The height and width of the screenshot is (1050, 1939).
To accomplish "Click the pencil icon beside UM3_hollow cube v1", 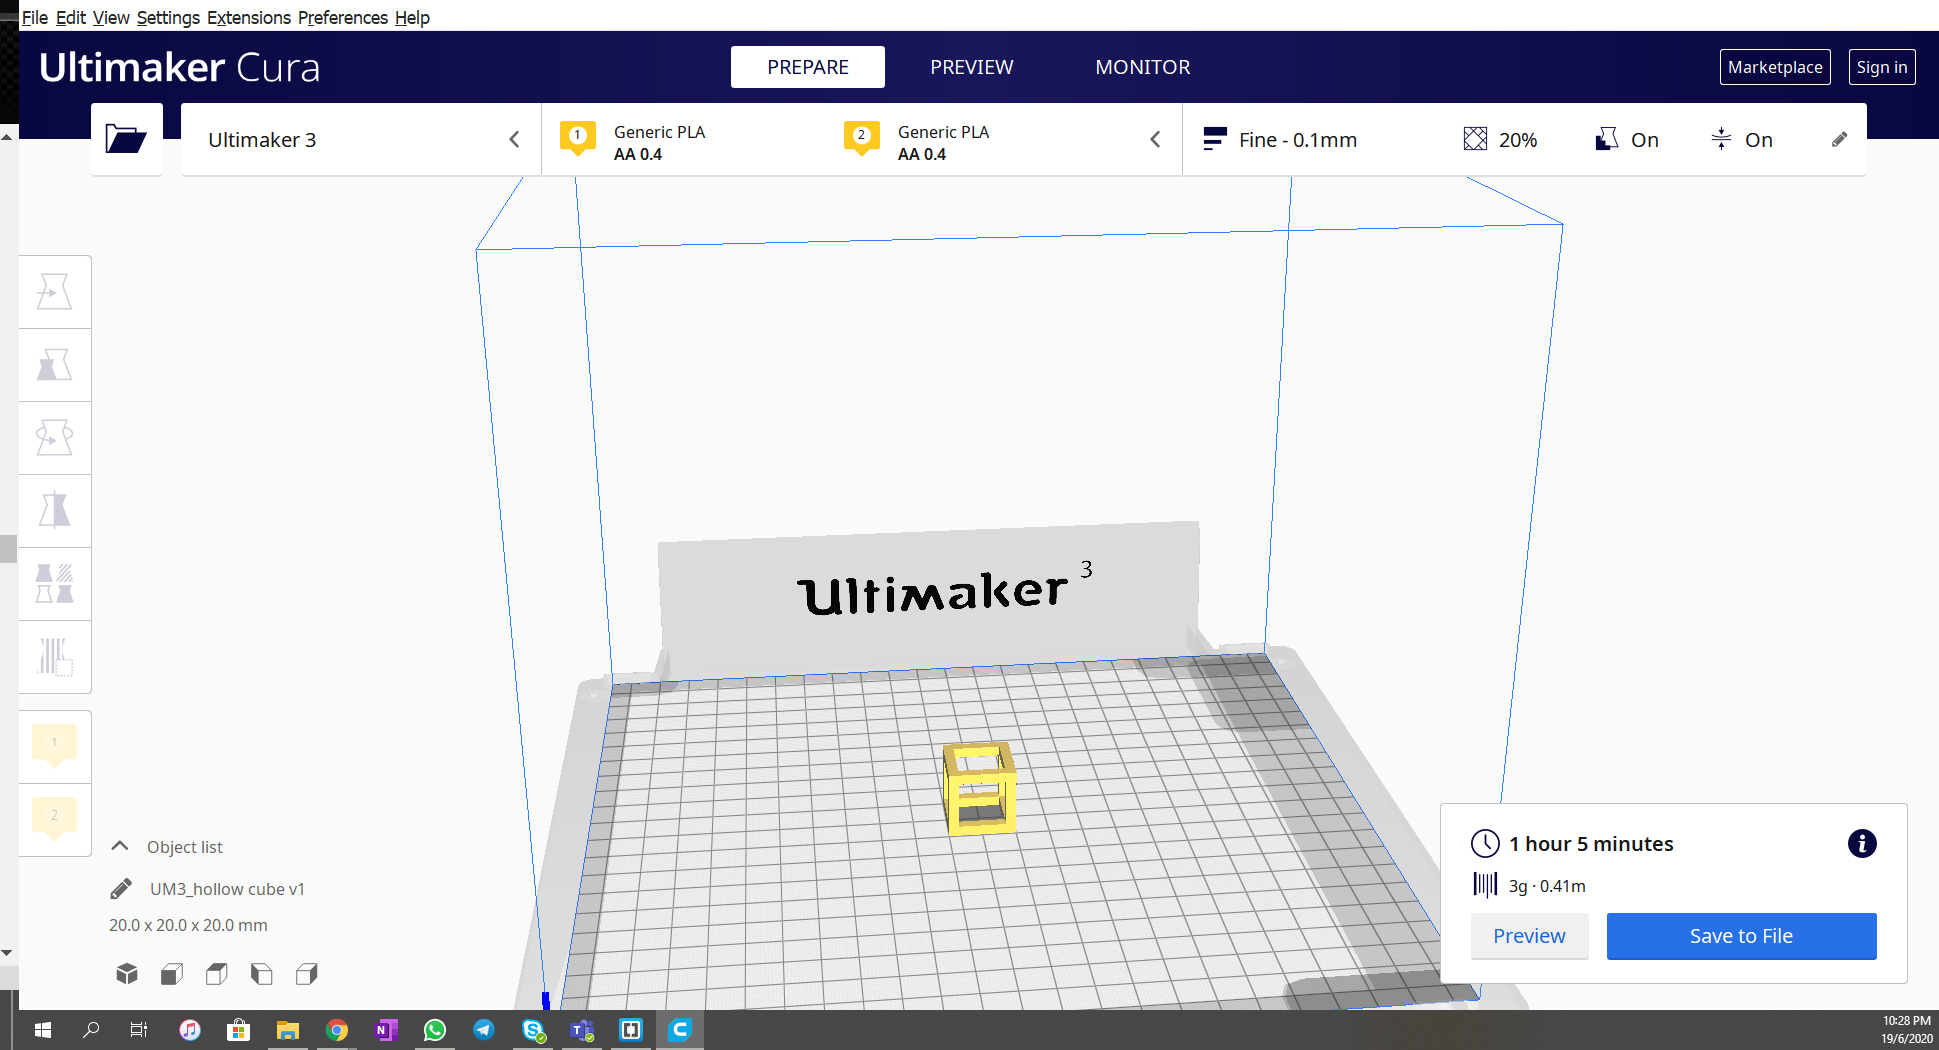I will coord(121,889).
